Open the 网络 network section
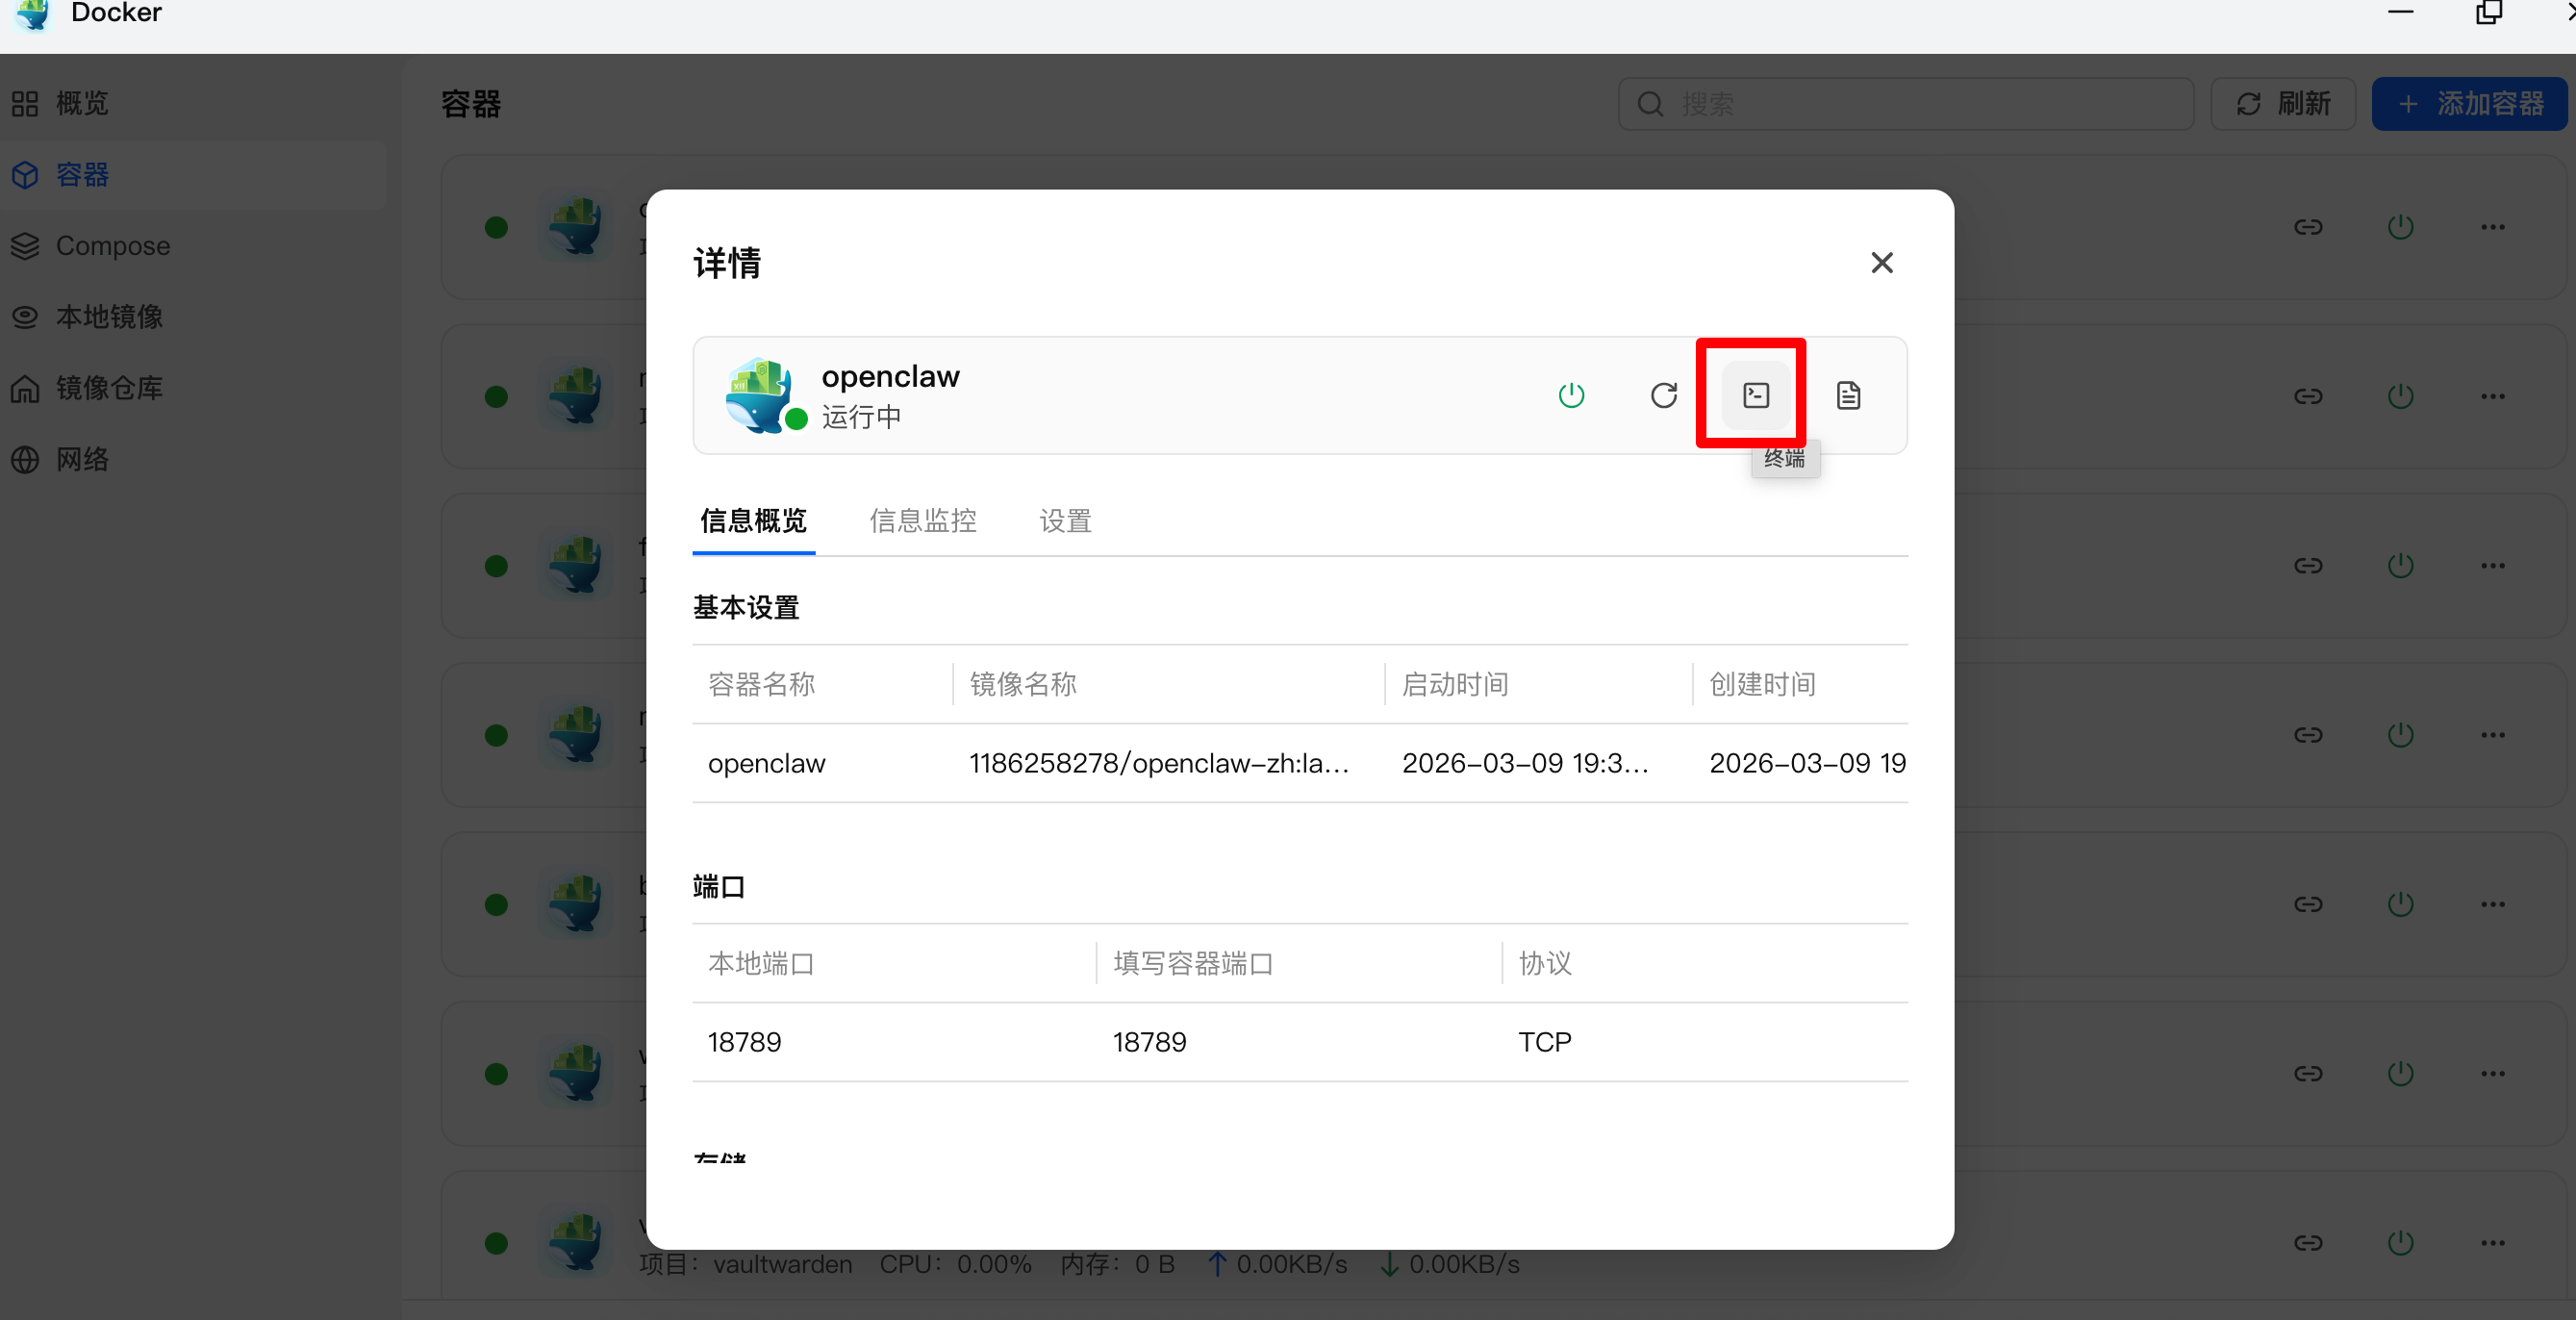The image size is (2576, 1320). click(x=80, y=459)
